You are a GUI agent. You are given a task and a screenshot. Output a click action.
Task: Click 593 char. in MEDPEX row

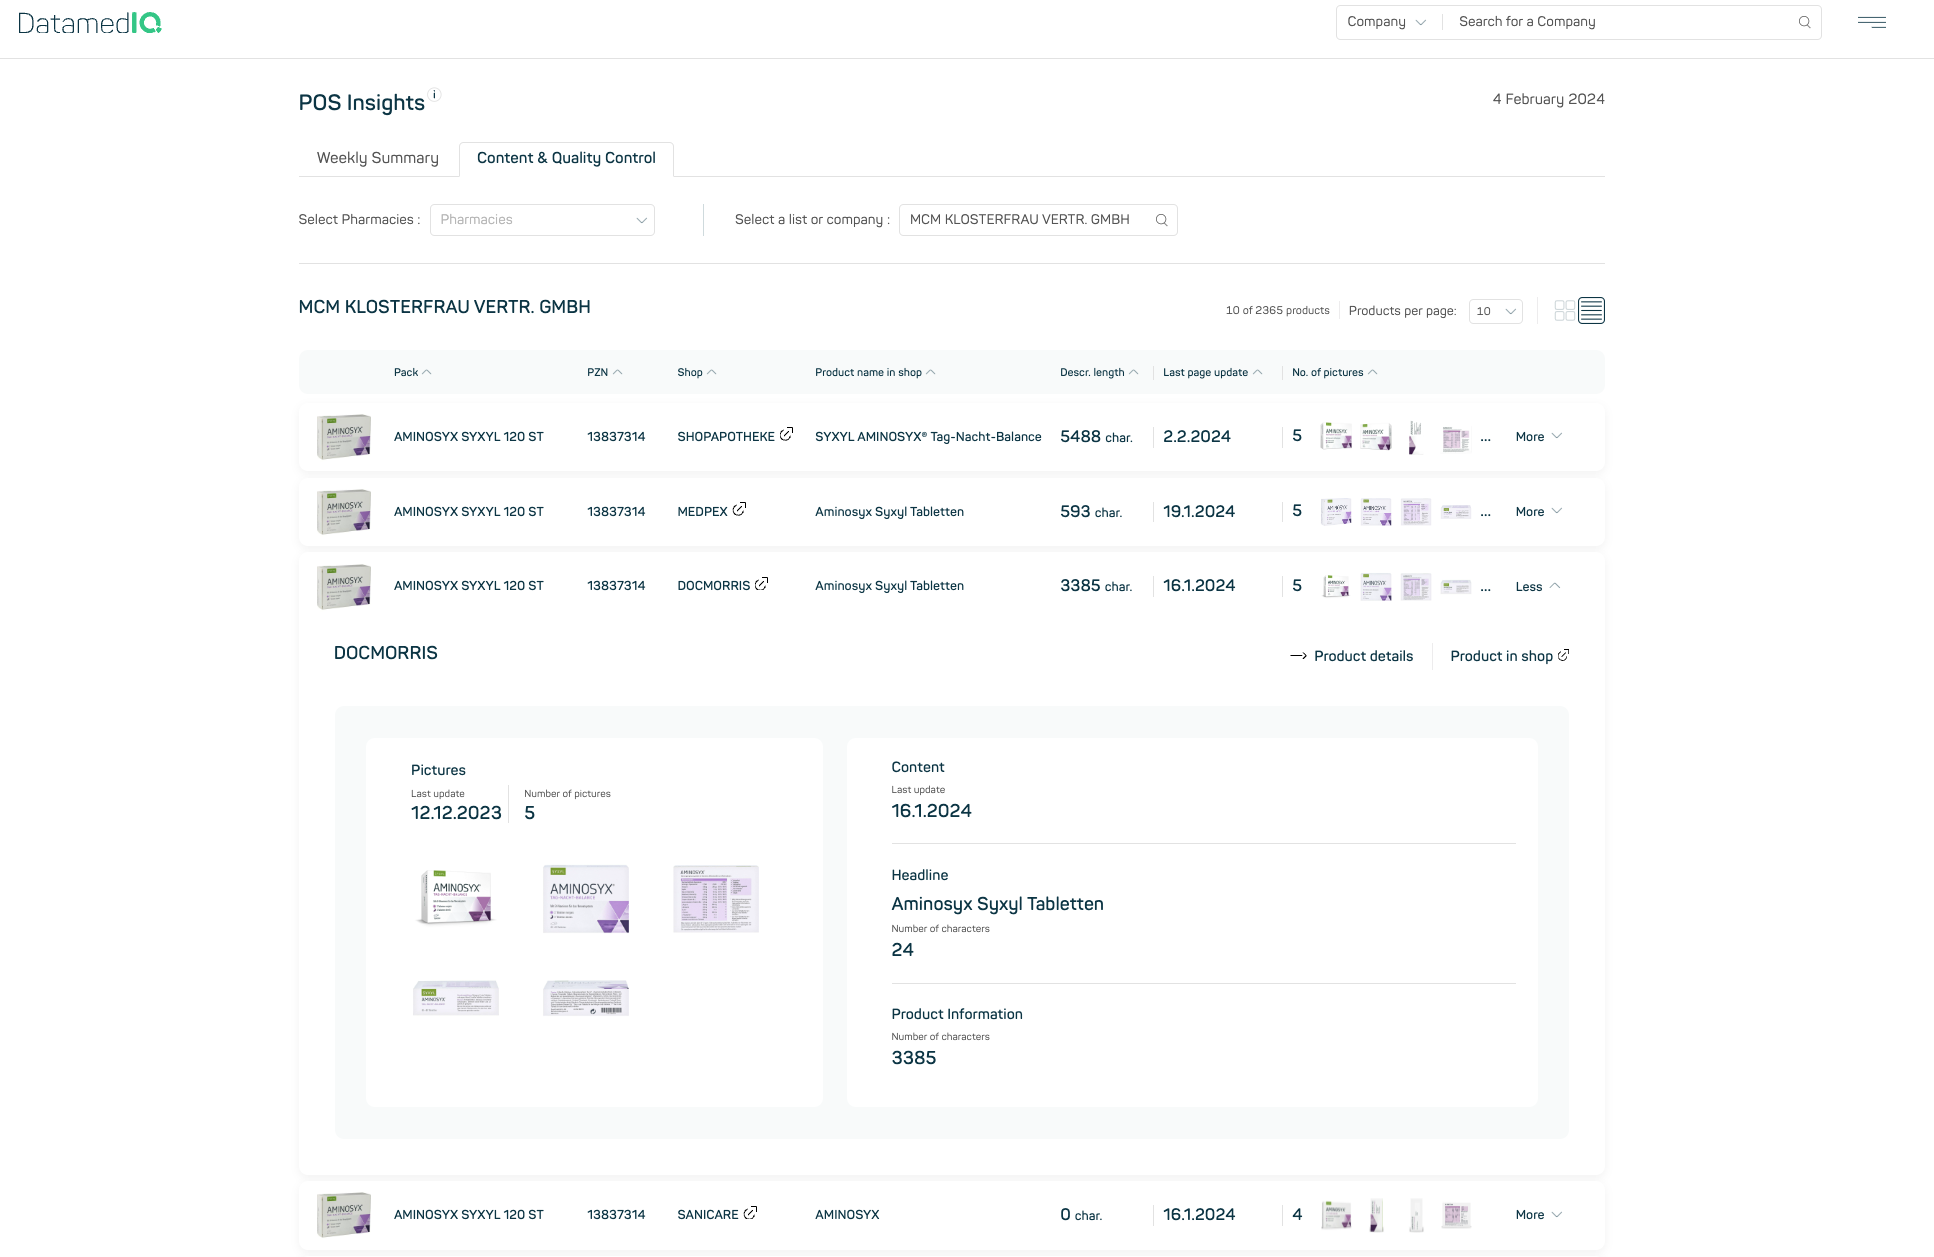click(1091, 512)
